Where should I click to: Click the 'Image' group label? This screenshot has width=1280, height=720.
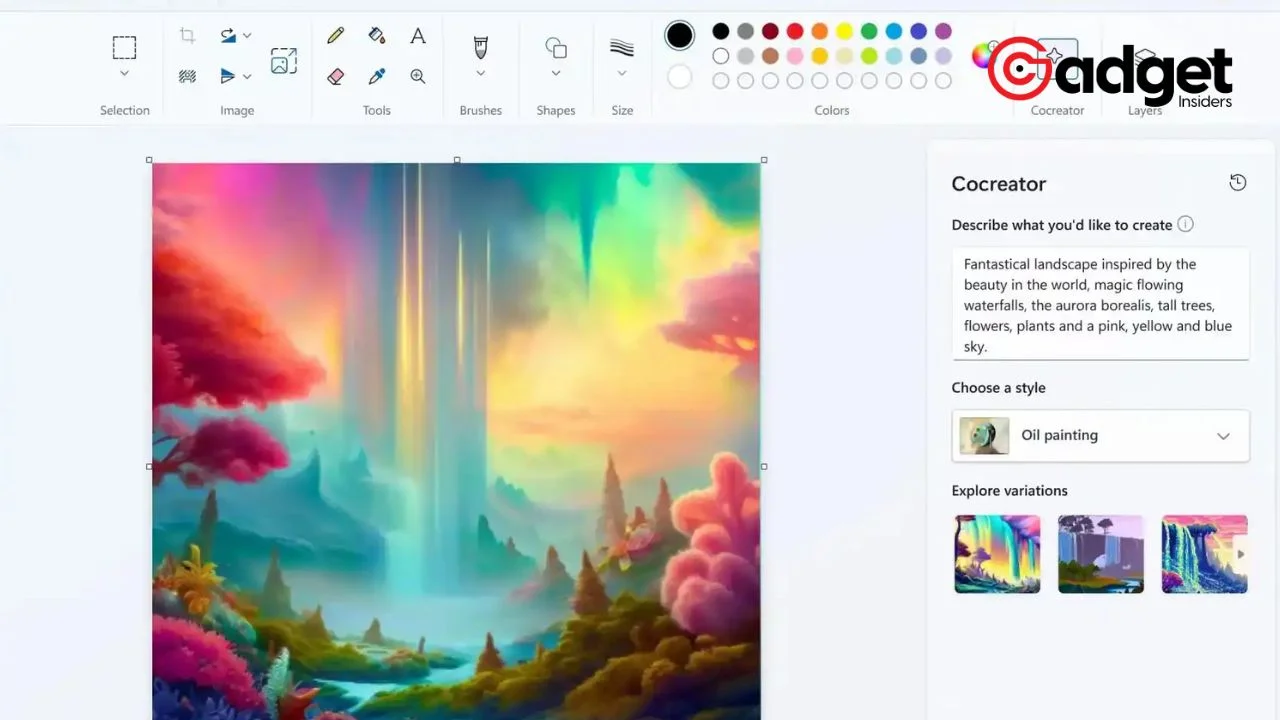237,111
